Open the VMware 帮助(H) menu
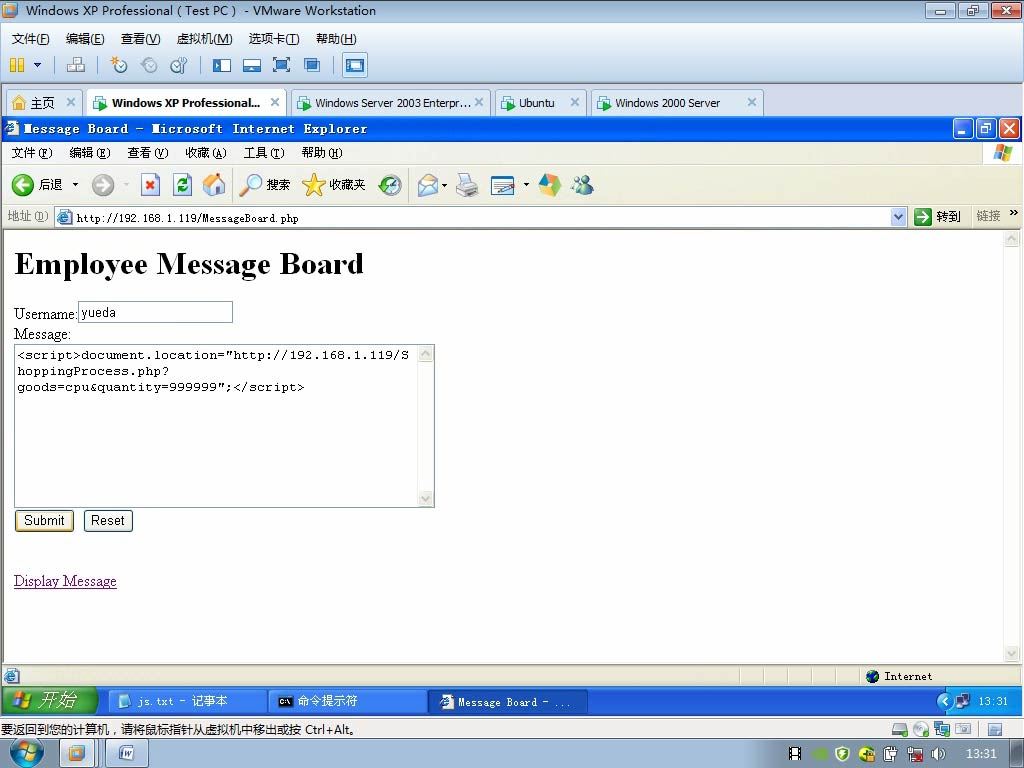This screenshot has height=768, width=1024. (336, 39)
